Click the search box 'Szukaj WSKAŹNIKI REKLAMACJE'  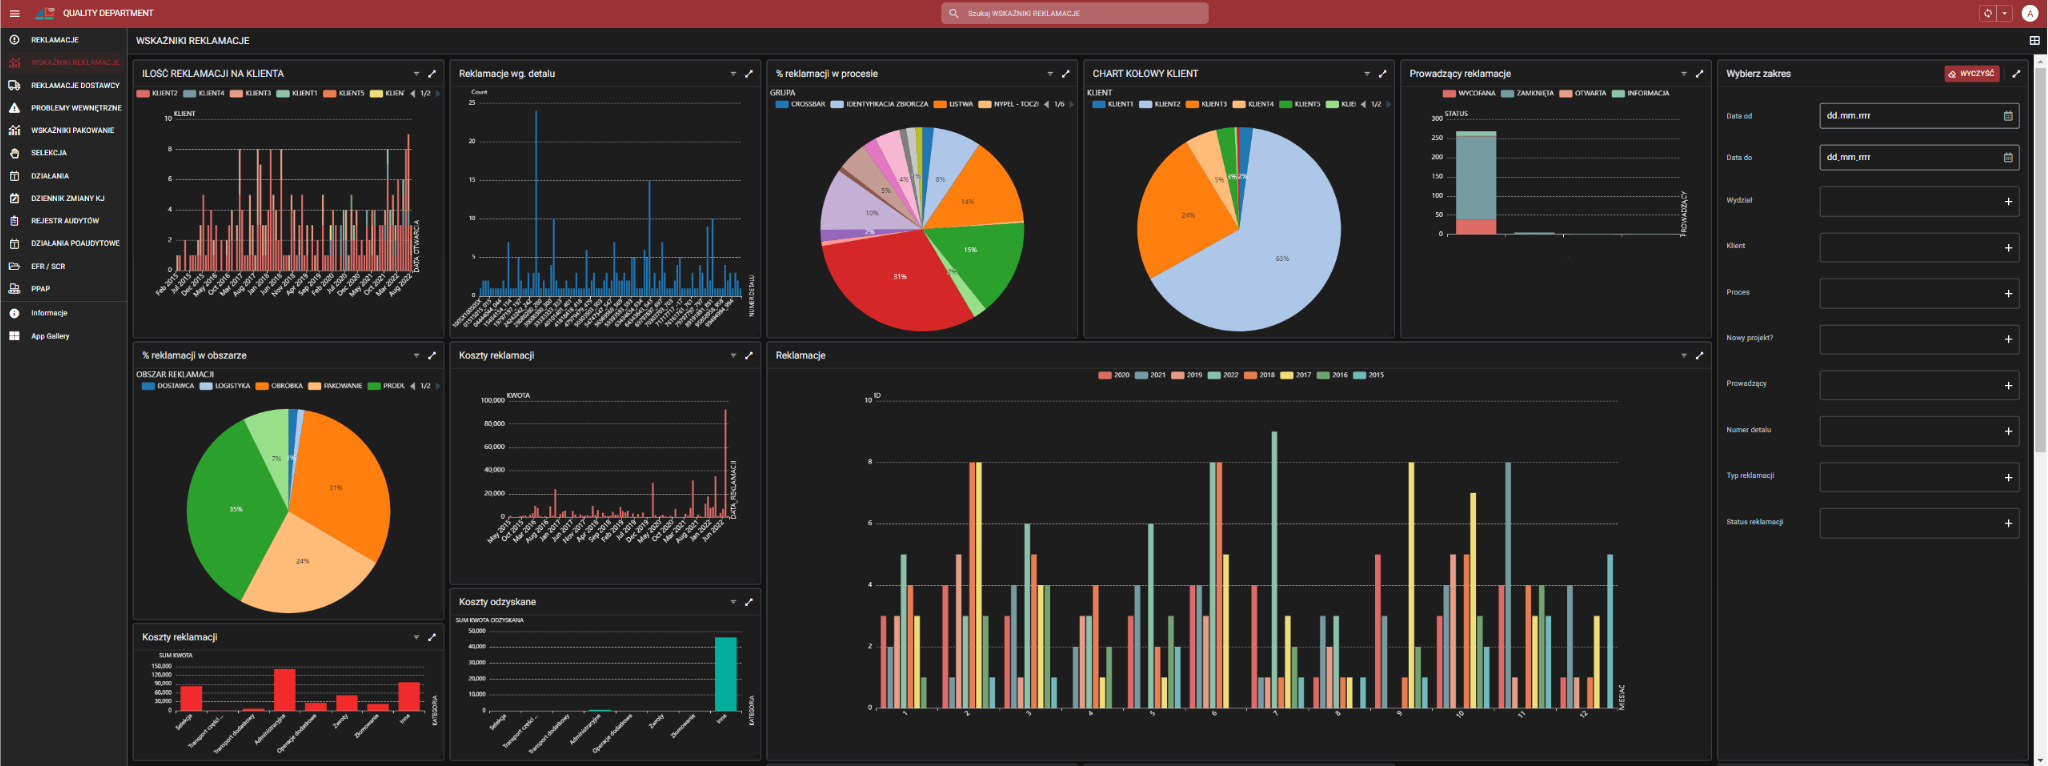[x=1075, y=13]
